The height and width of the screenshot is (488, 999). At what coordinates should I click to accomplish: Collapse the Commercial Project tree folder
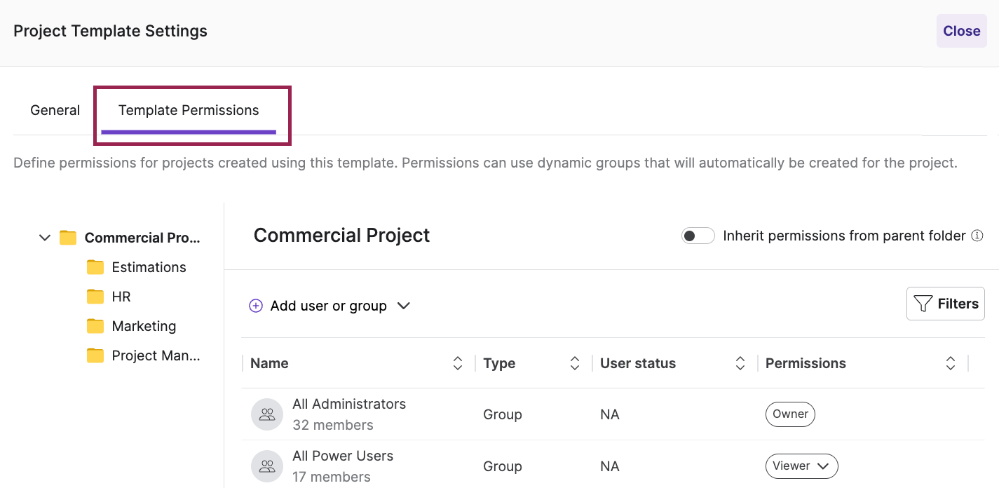pyautogui.click(x=45, y=238)
